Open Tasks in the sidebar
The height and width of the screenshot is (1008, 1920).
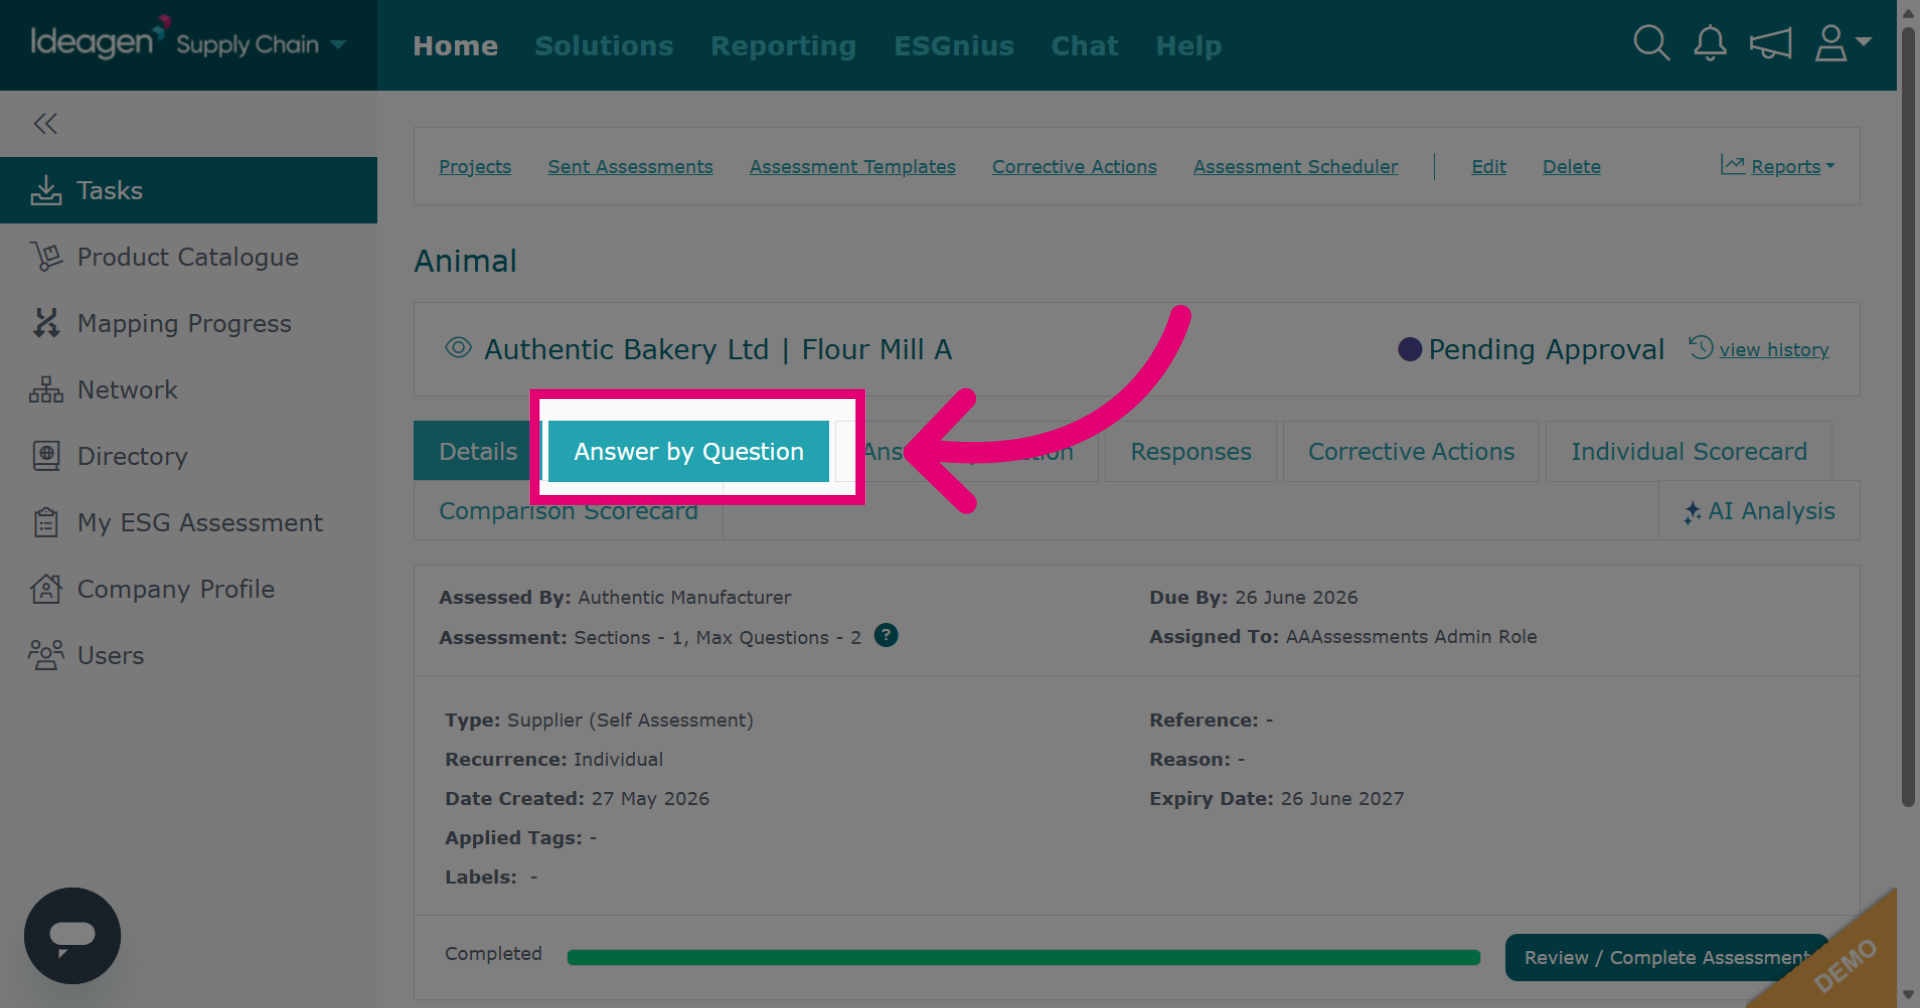[x=188, y=190]
